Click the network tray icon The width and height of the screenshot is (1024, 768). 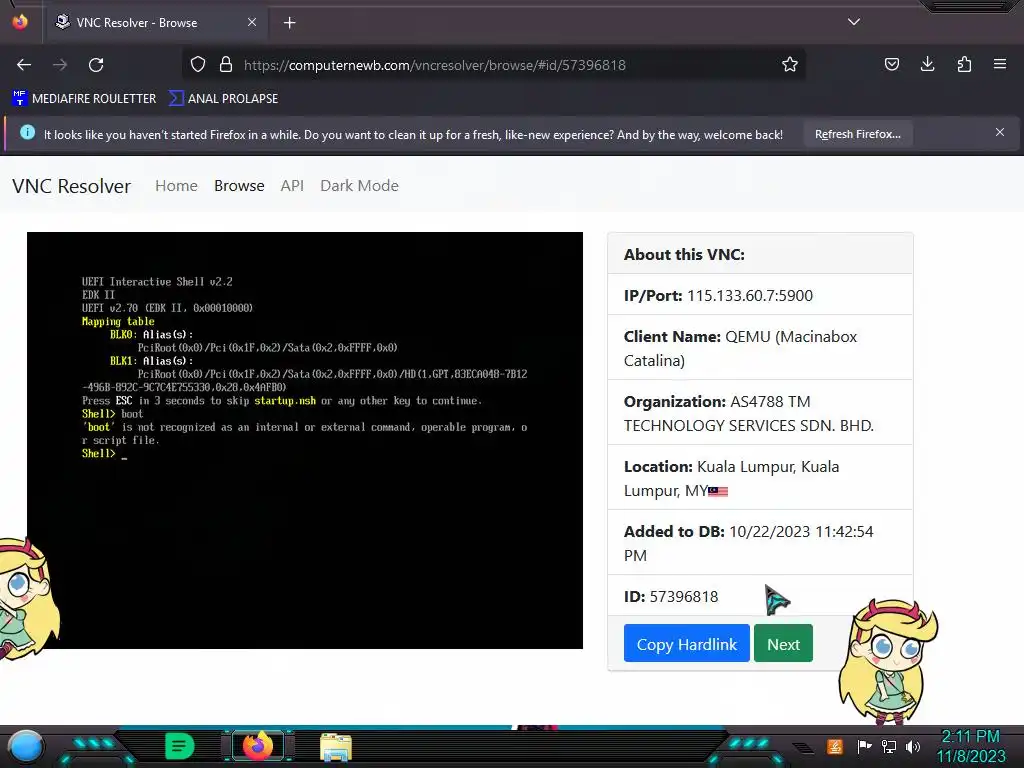(888, 746)
